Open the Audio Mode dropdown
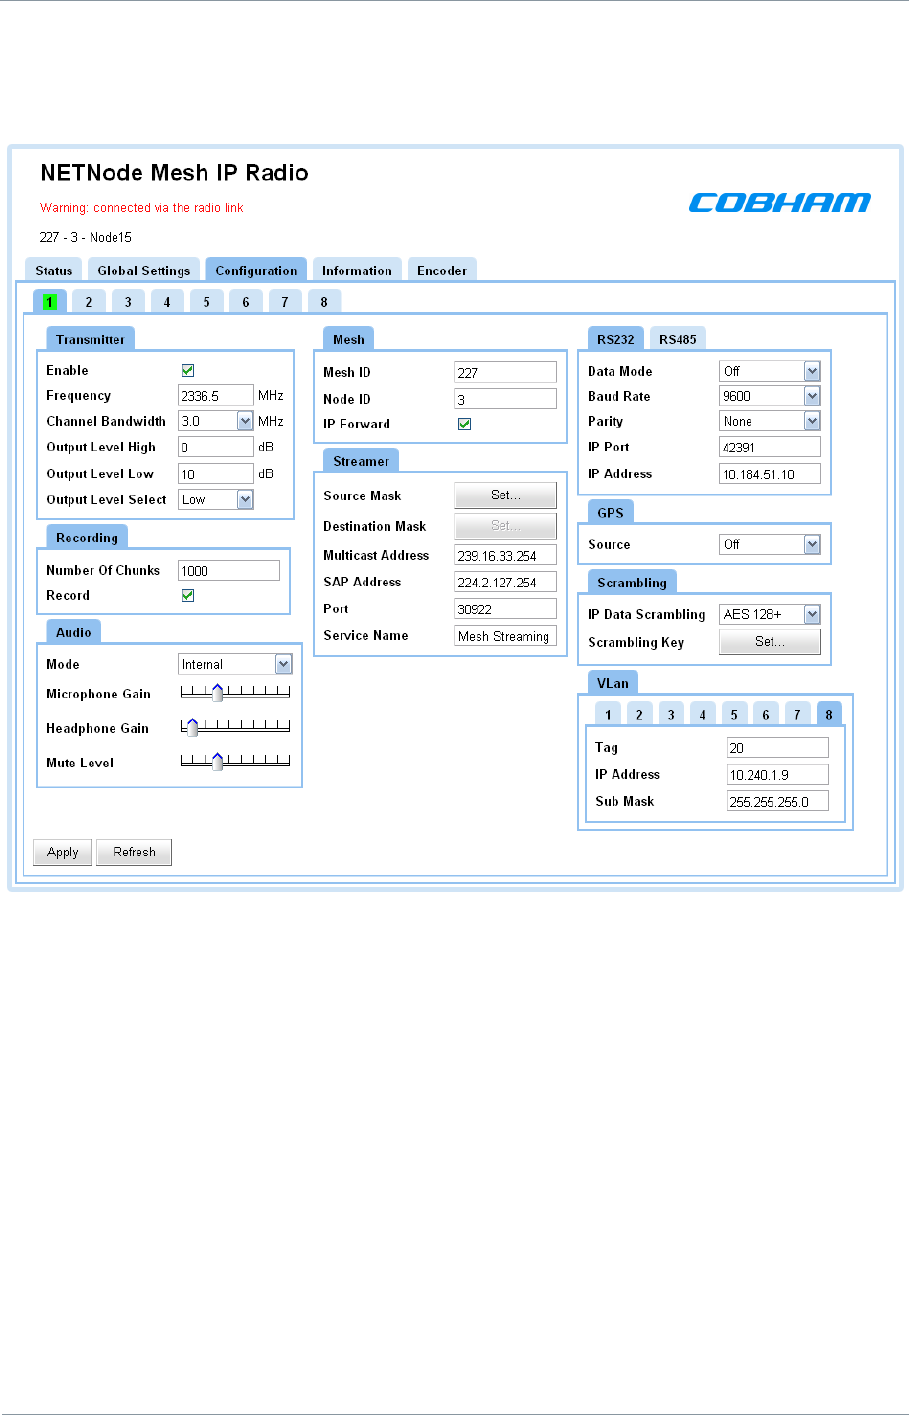Viewport: 909px width, 1415px height. [x=235, y=665]
